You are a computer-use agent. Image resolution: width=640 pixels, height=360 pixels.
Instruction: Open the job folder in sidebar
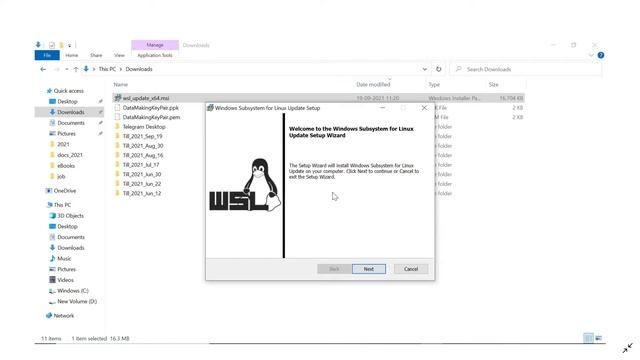(x=61, y=176)
